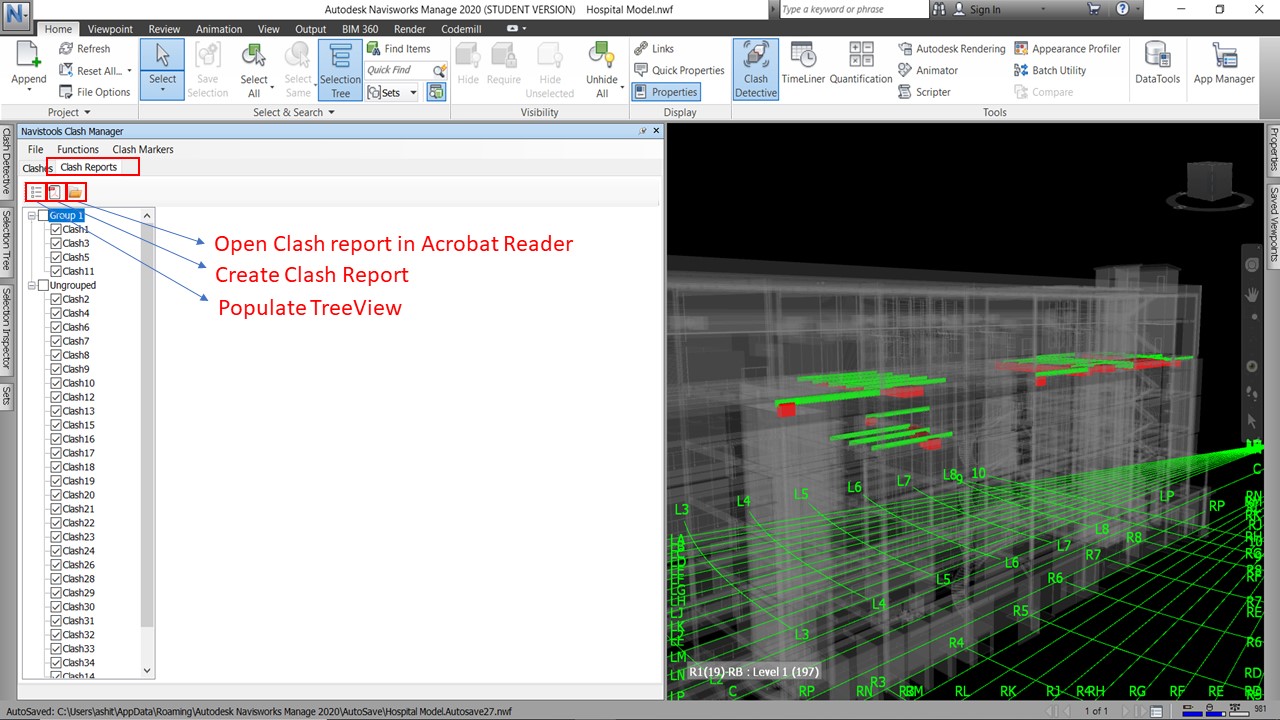Image resolution: width=1280 pixels, height=720 pixels.
Task: Toggle the Properties display button
Action: [666, 92]
